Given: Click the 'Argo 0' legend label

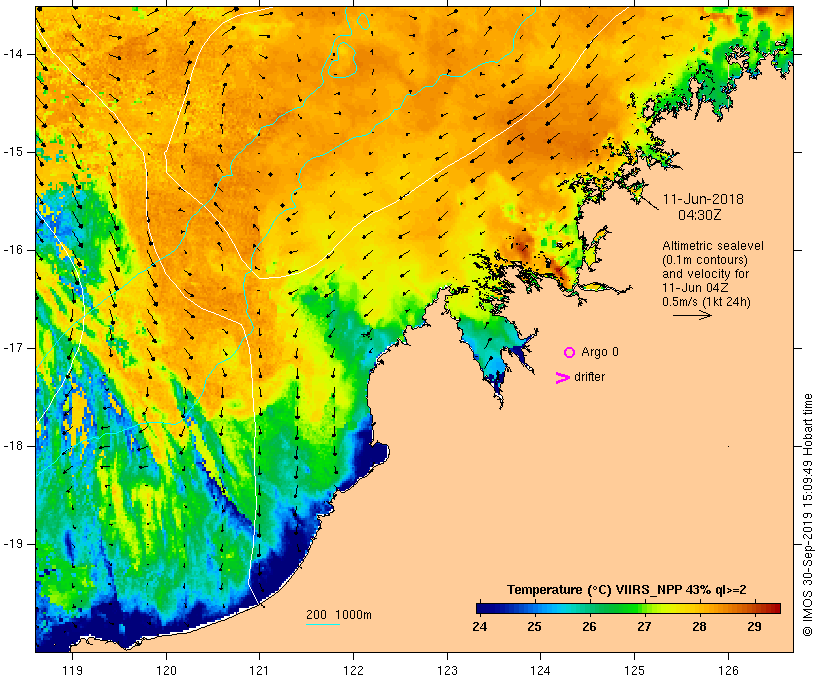Looking at the screenshot, I should point(600,352).
